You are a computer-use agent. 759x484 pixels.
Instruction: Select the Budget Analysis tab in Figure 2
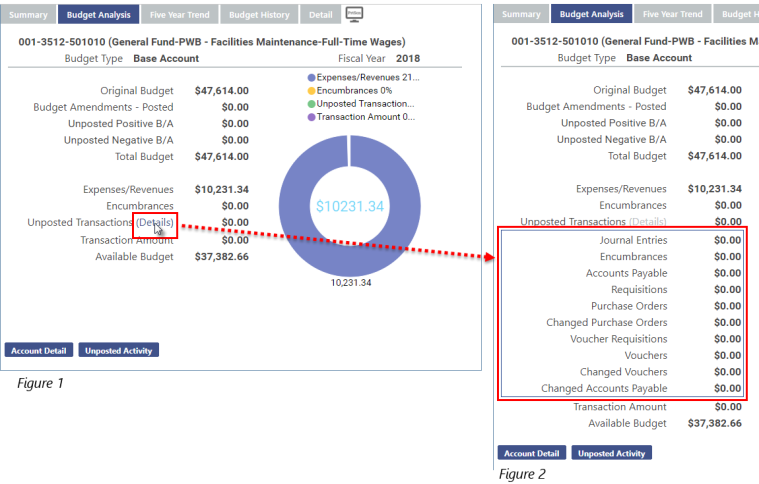(x=592, y=15)
